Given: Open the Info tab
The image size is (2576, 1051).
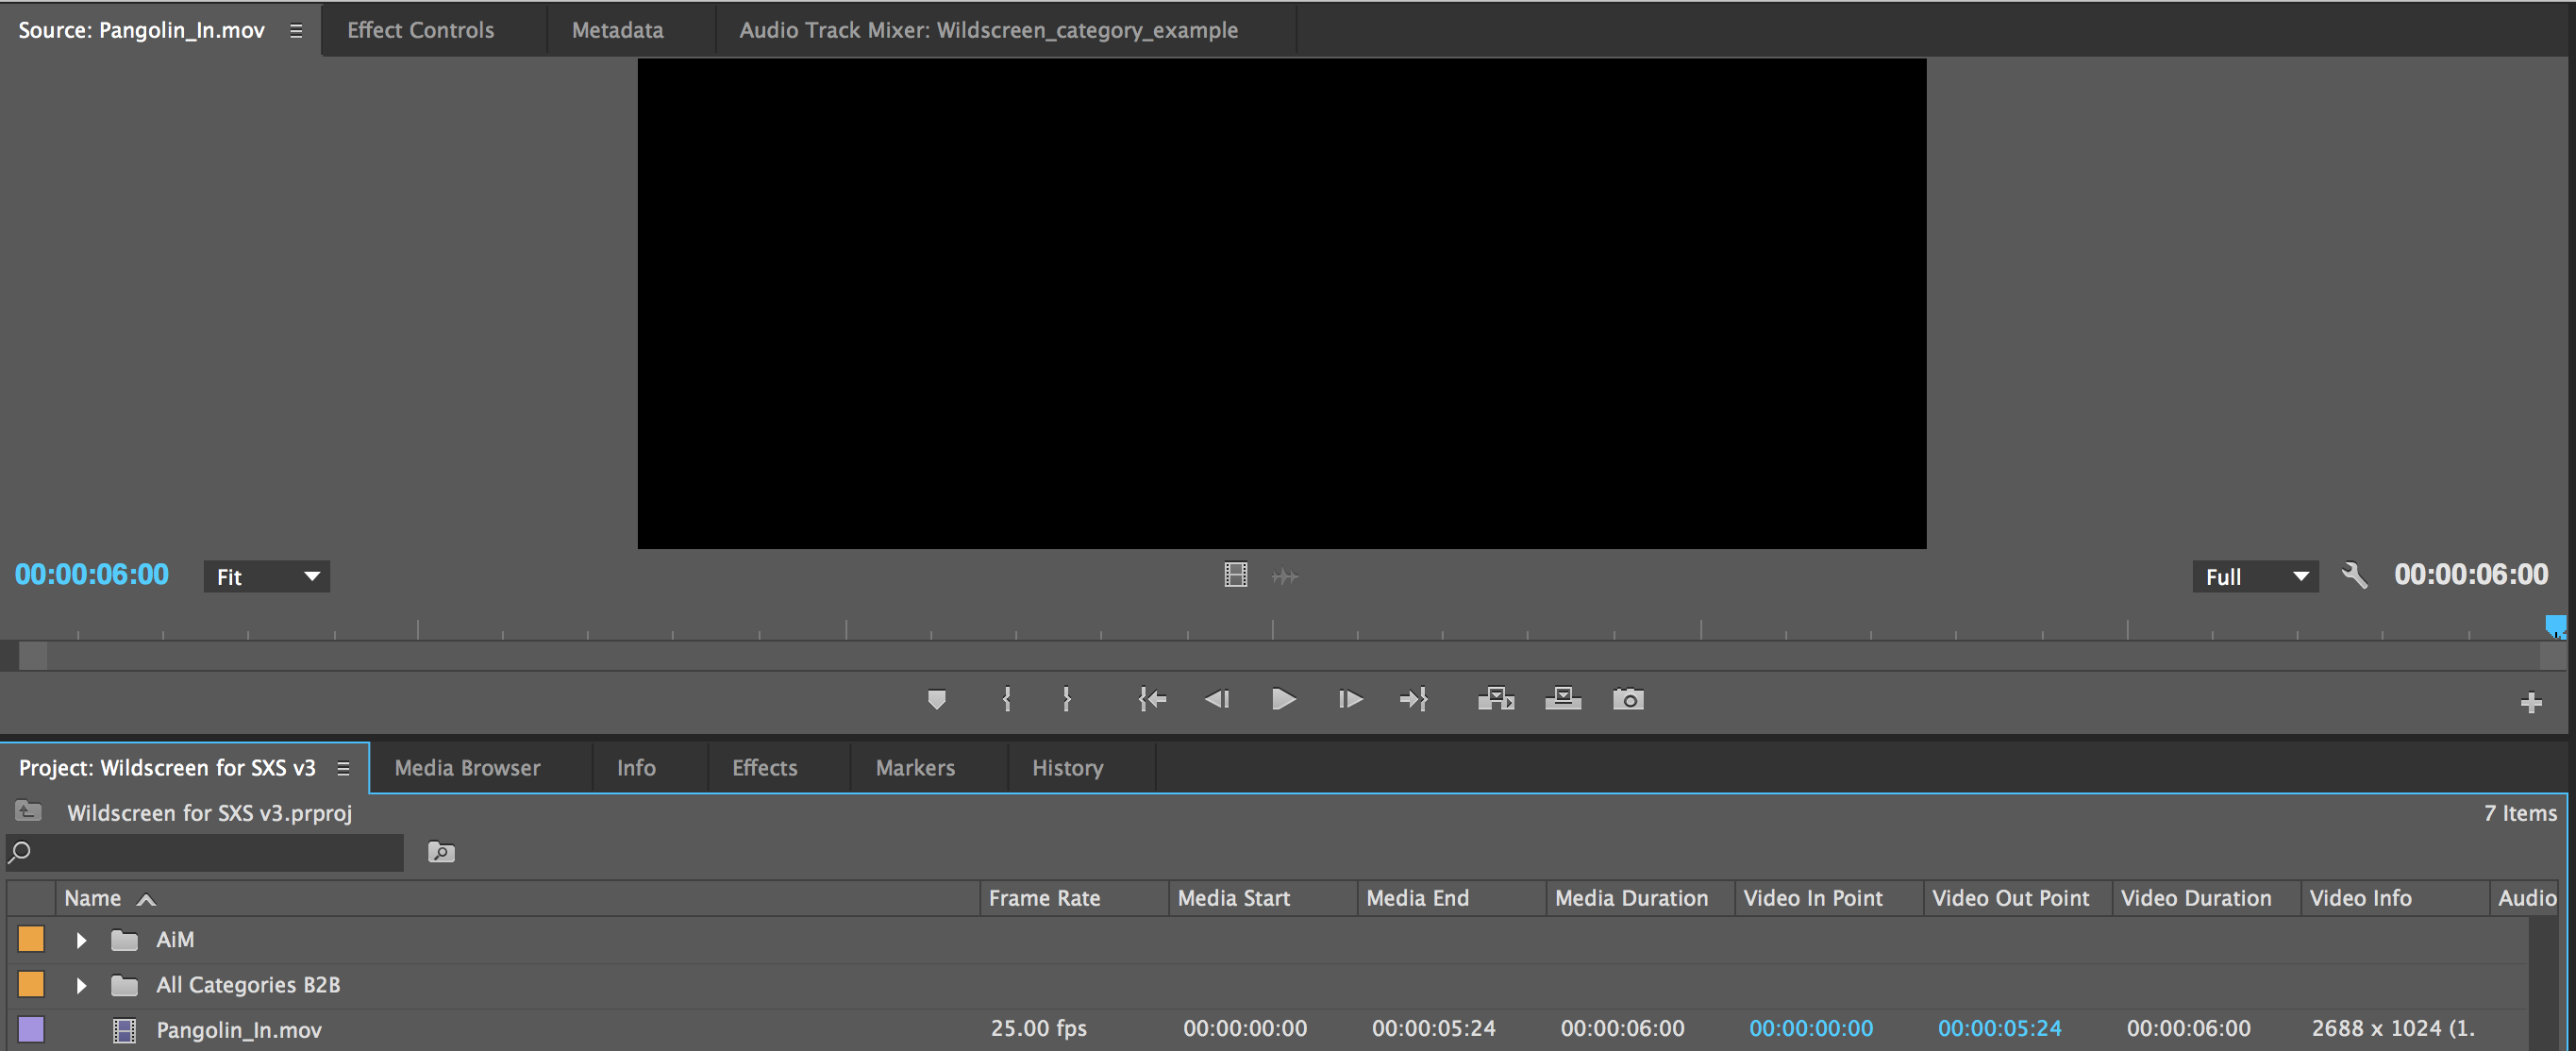Looking at the screenshot, I should pos(636,768).
